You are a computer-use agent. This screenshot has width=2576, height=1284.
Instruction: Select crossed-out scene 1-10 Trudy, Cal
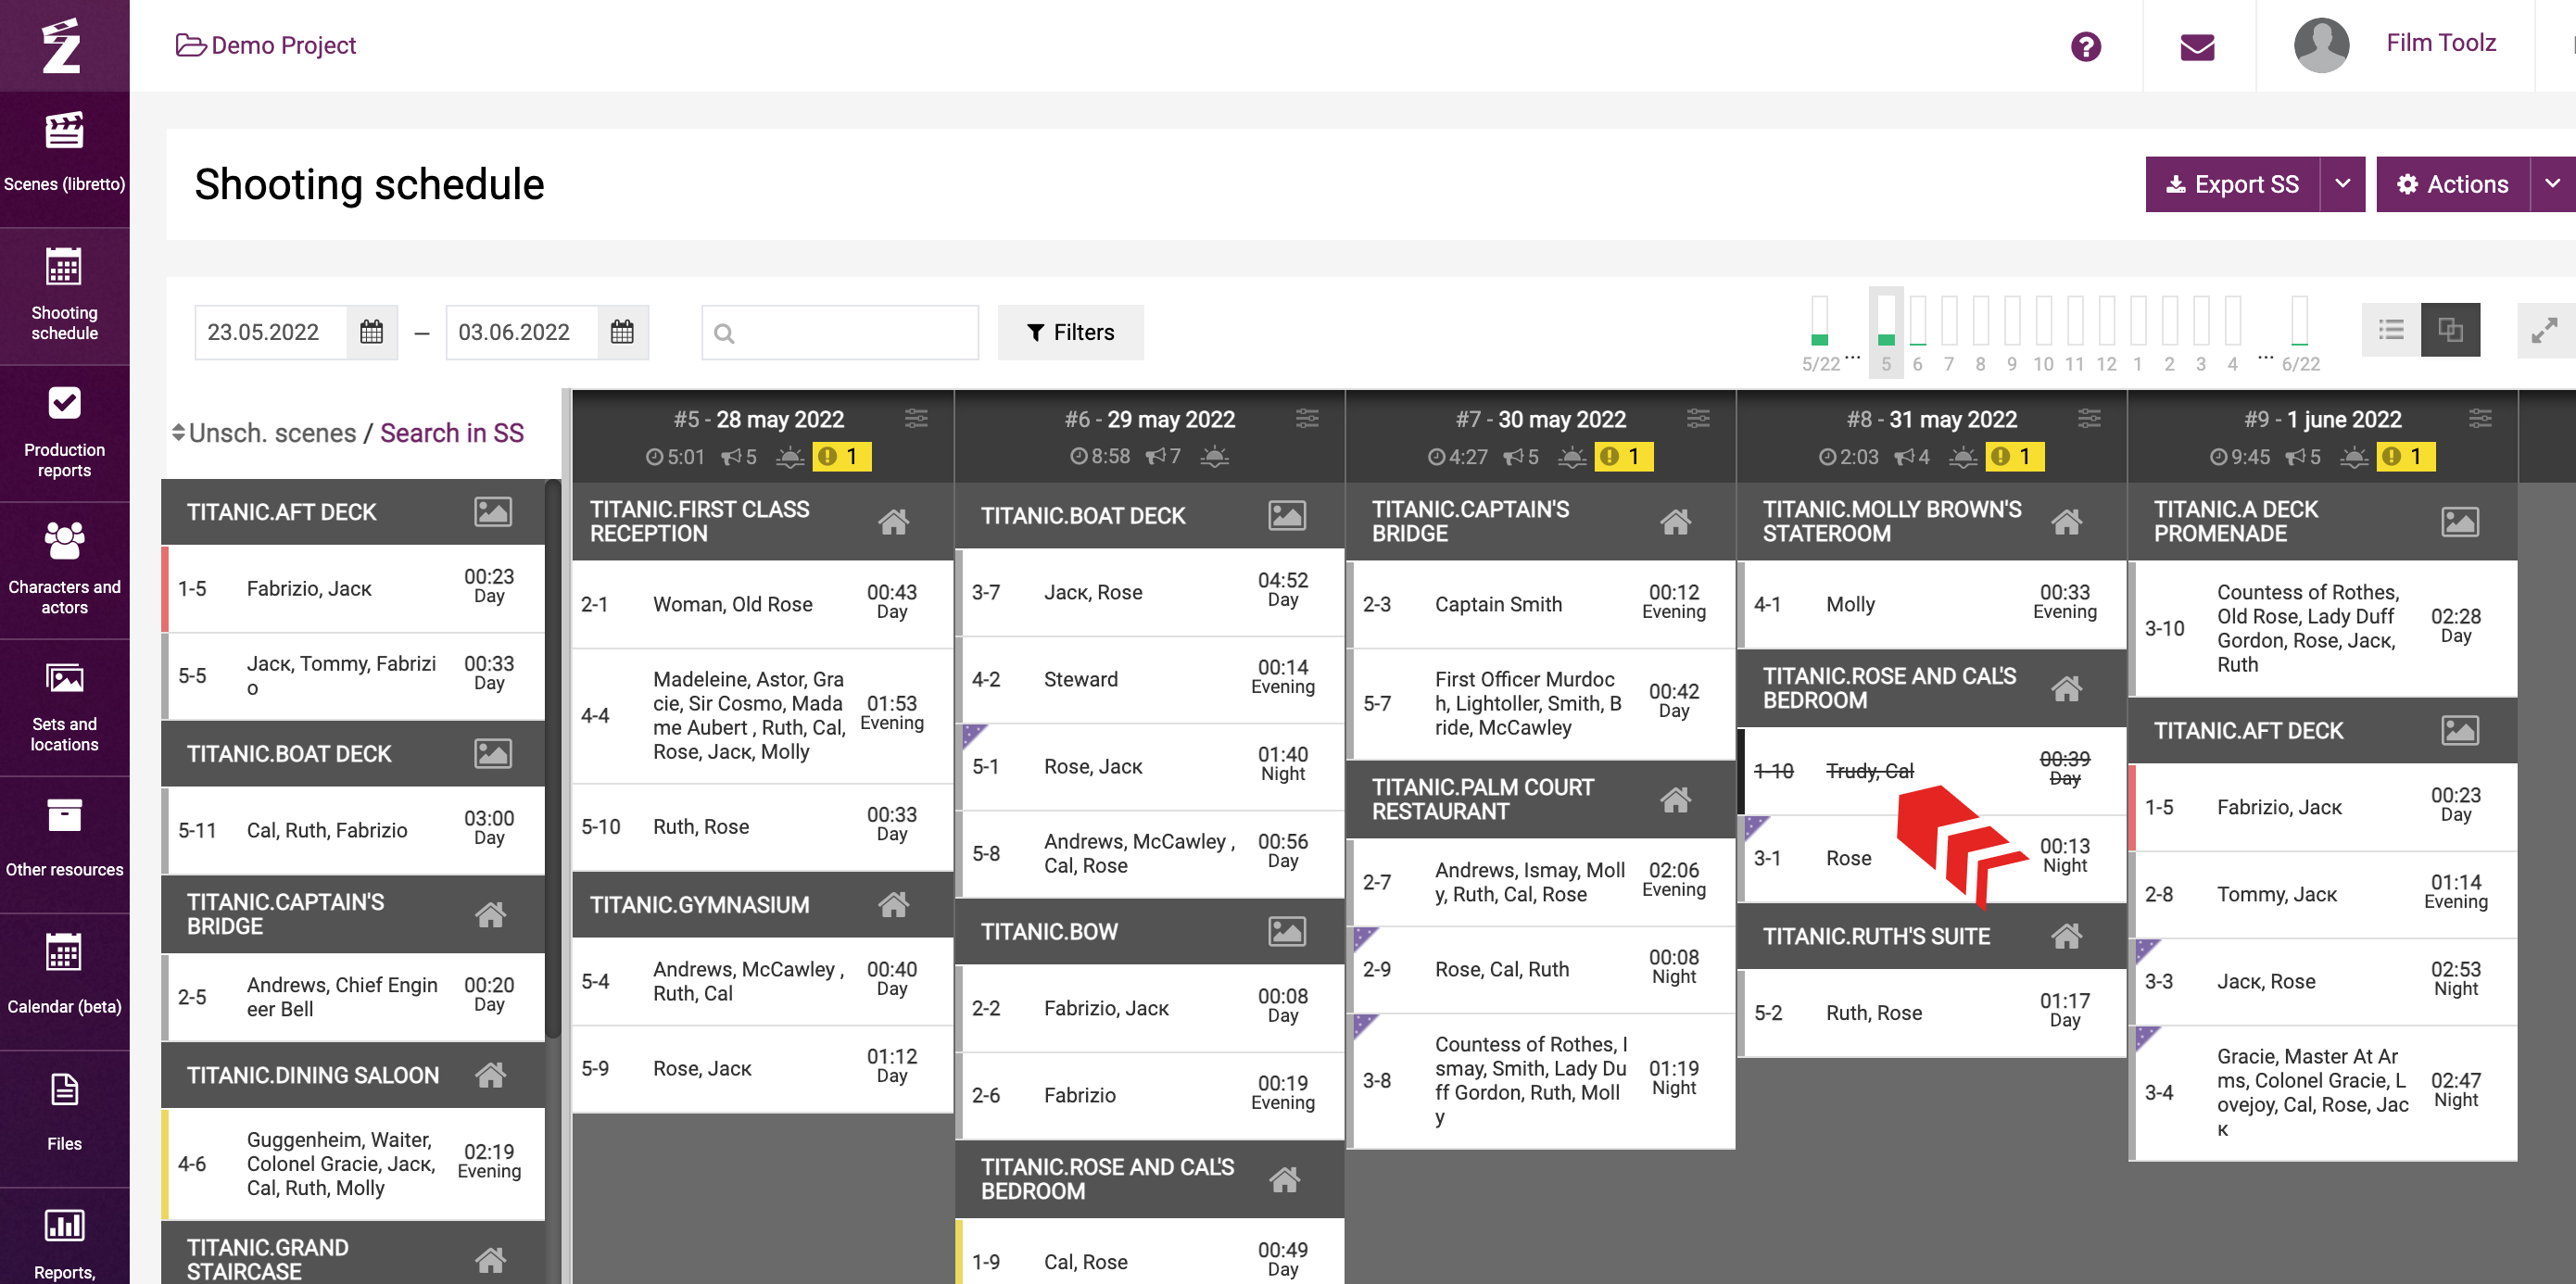1932,771
